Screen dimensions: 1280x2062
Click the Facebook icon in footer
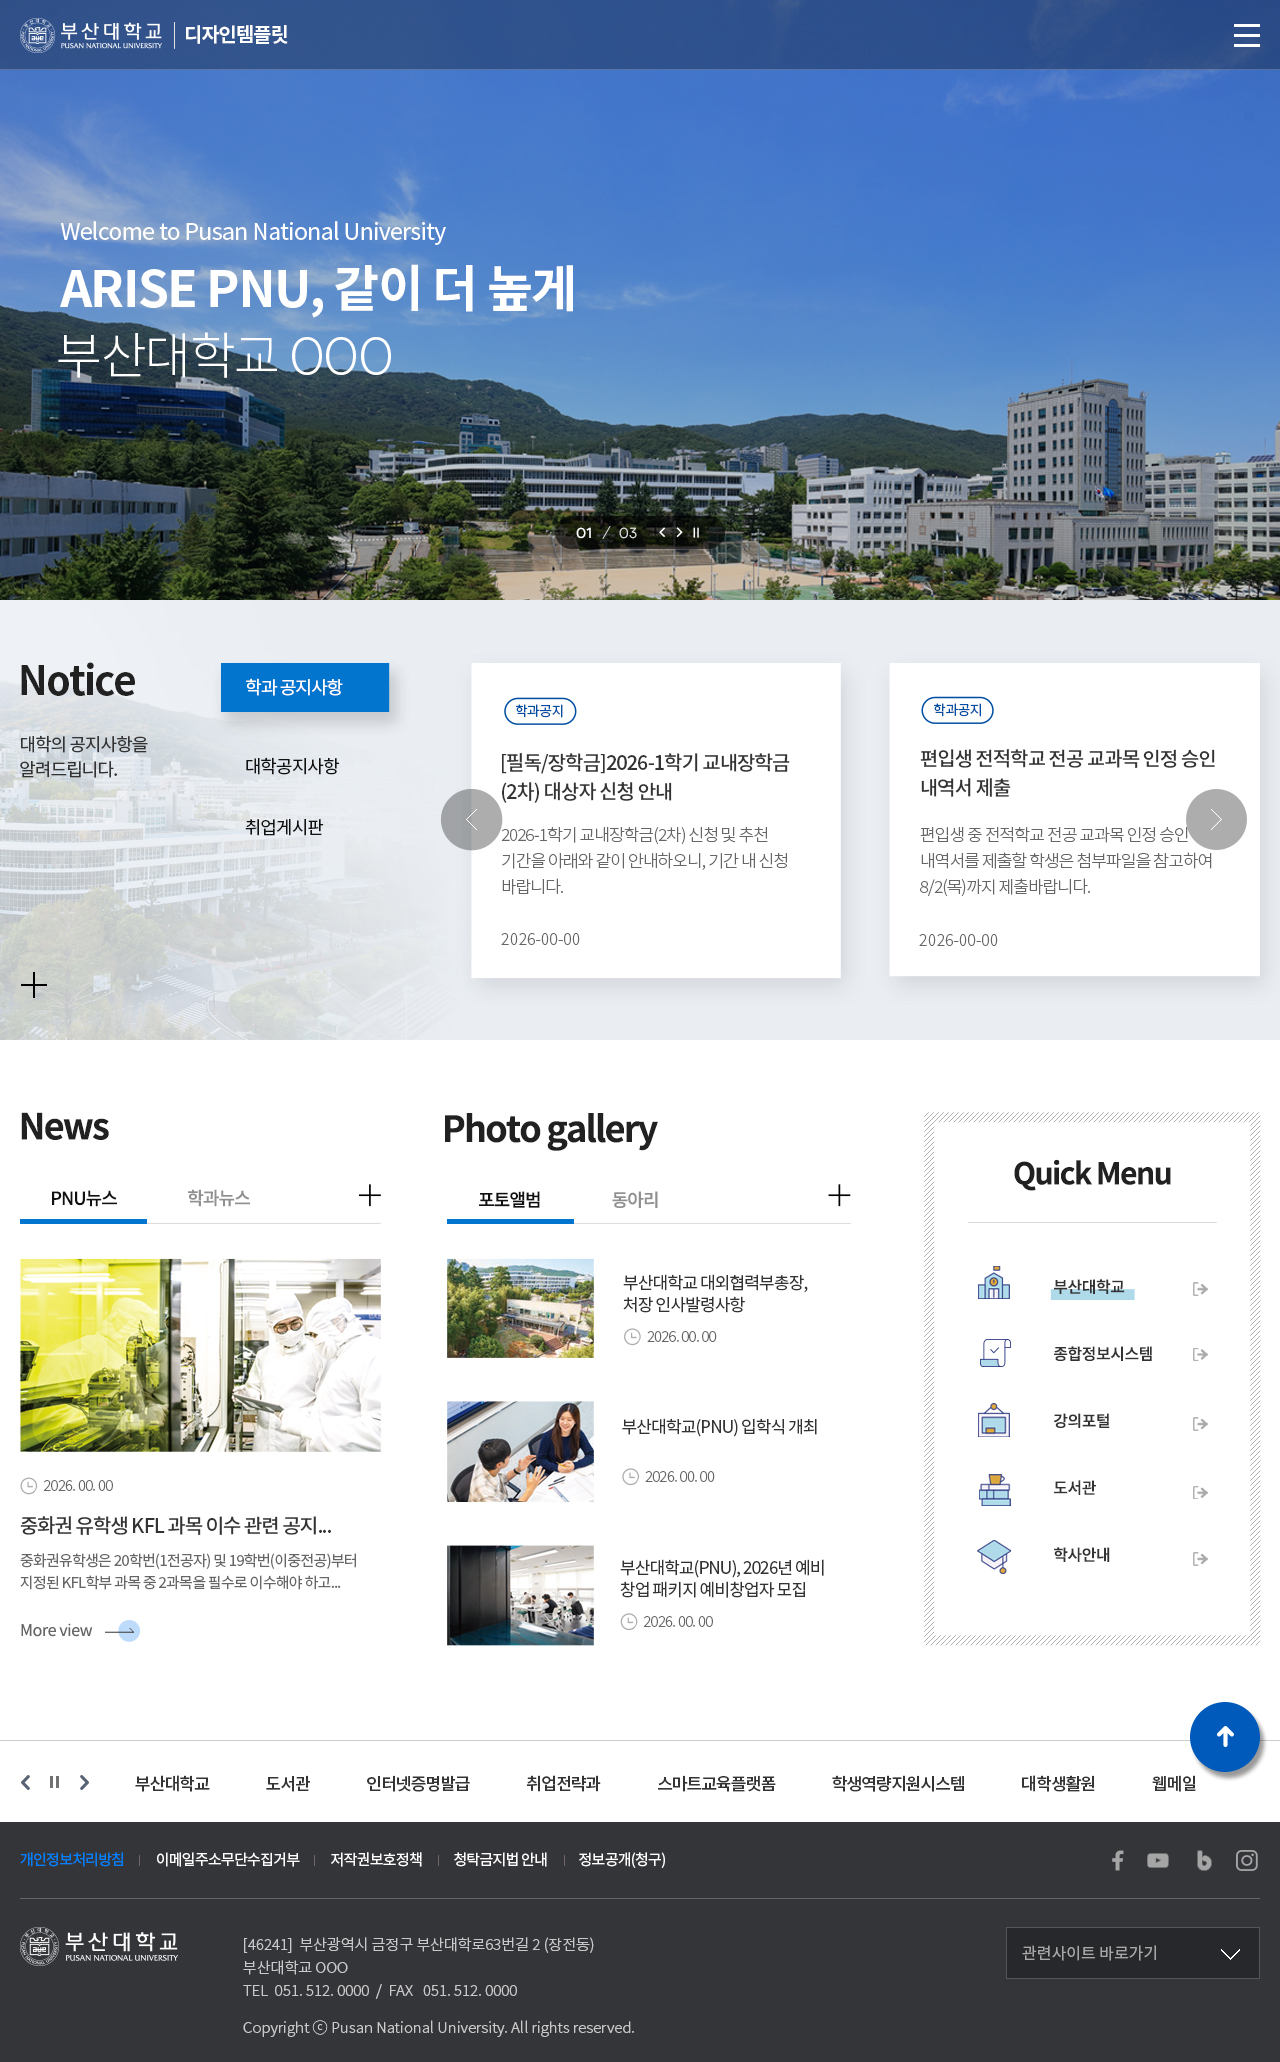click(x=1118, y=1860)
